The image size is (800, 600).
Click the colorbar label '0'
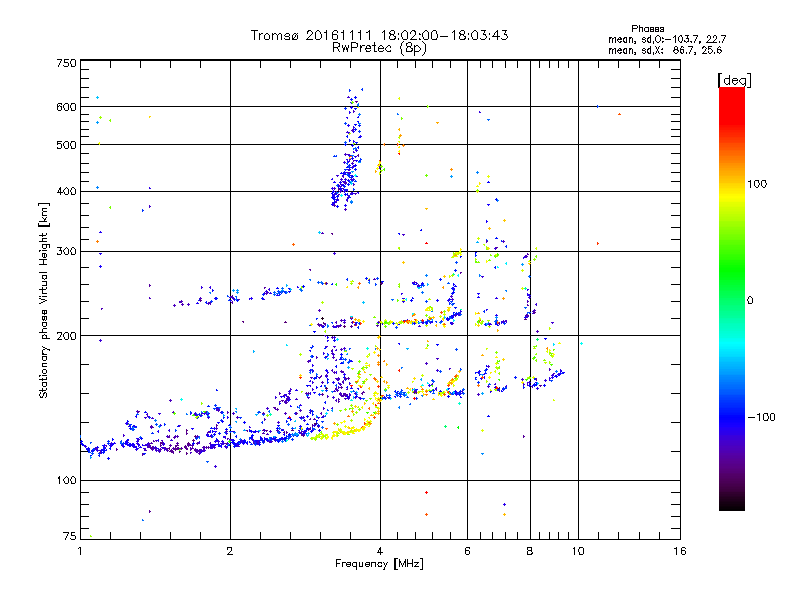pos(750,300)
